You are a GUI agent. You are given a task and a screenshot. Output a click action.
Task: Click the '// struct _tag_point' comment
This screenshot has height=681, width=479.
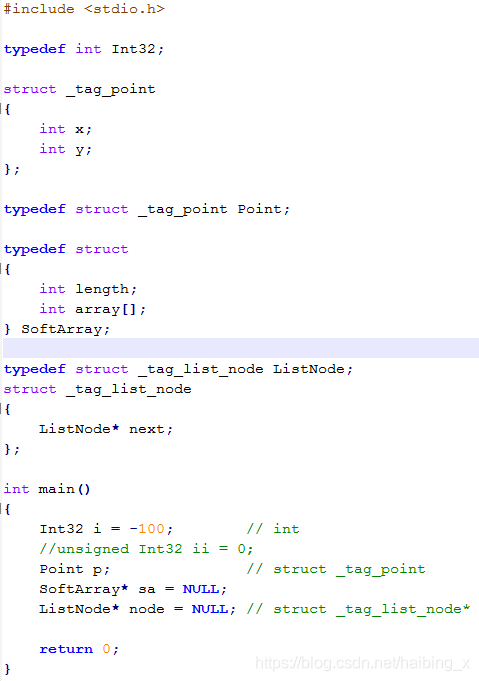point(336,569)
